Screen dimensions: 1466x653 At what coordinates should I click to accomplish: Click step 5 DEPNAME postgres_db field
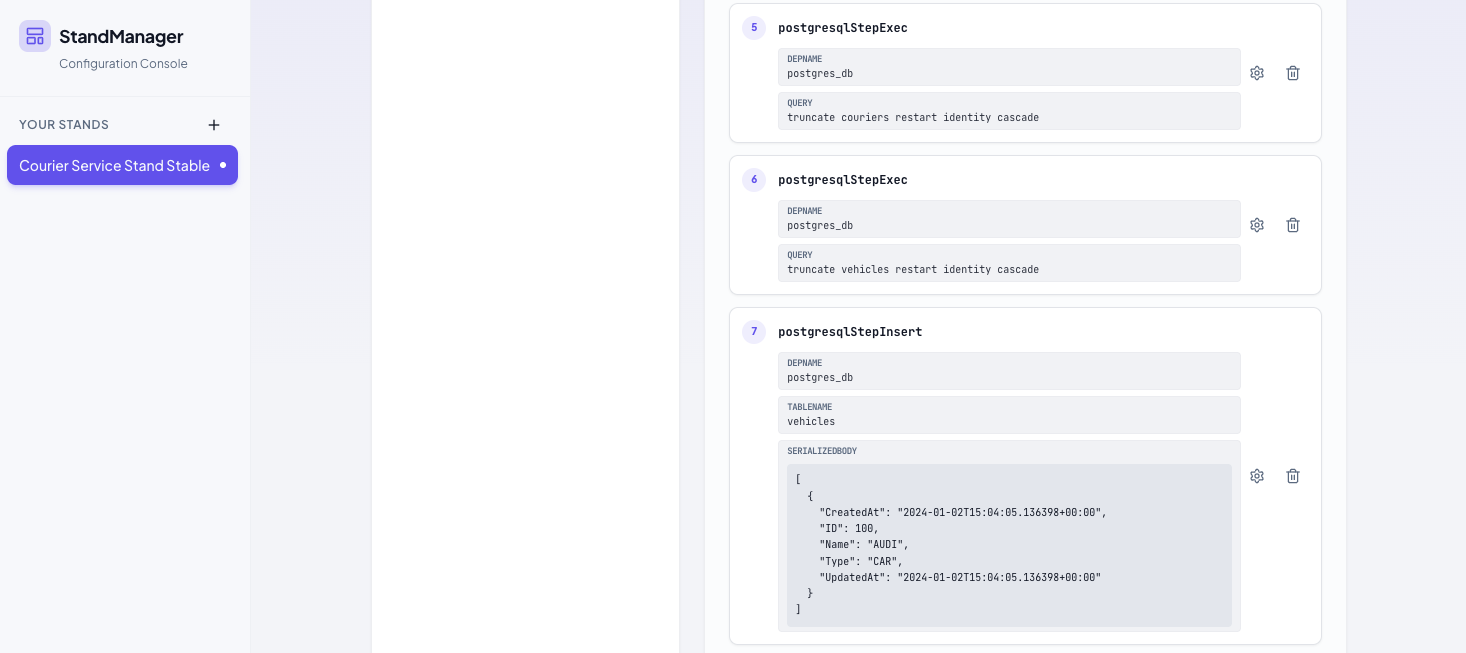pyautogui.click(x=1008, y=67)
